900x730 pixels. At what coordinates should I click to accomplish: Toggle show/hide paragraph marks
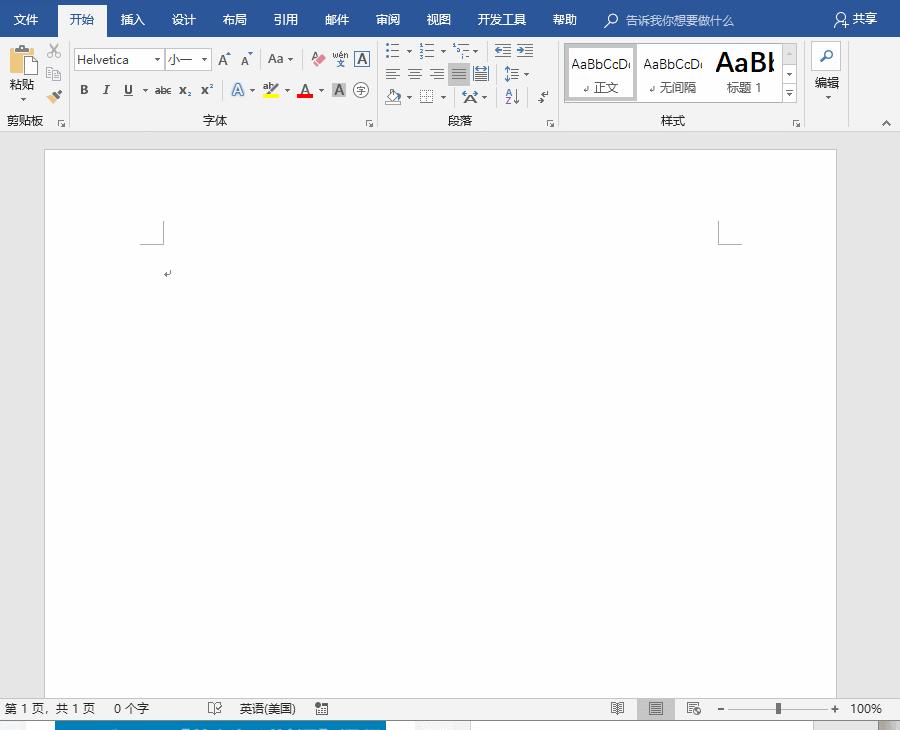coord(543,97)
